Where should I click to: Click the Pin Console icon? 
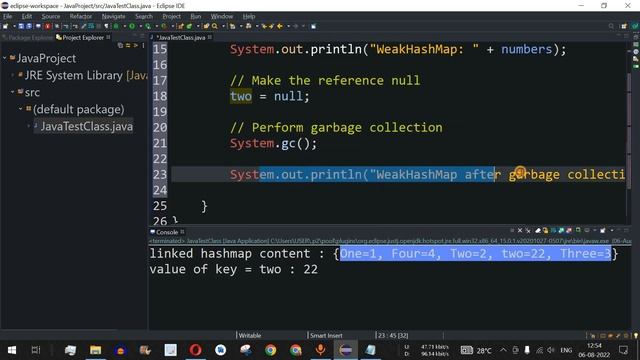578,231
